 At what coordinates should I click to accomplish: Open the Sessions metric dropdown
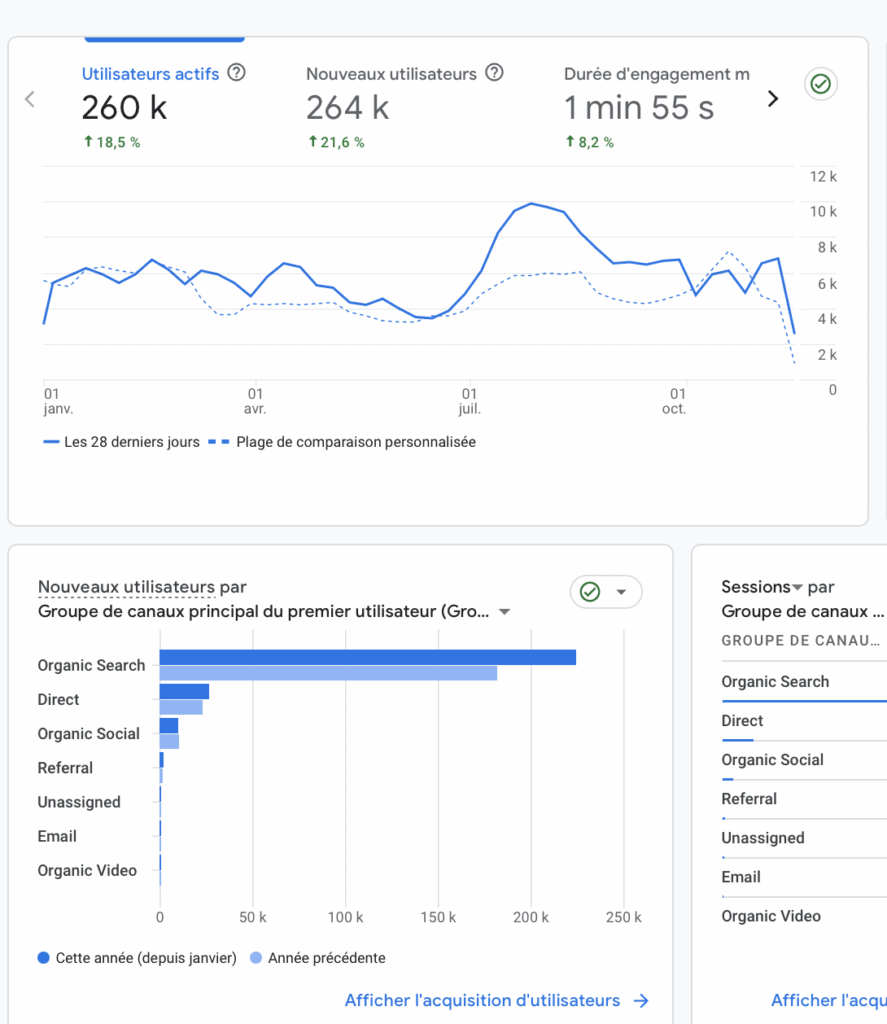click(798, 588)
